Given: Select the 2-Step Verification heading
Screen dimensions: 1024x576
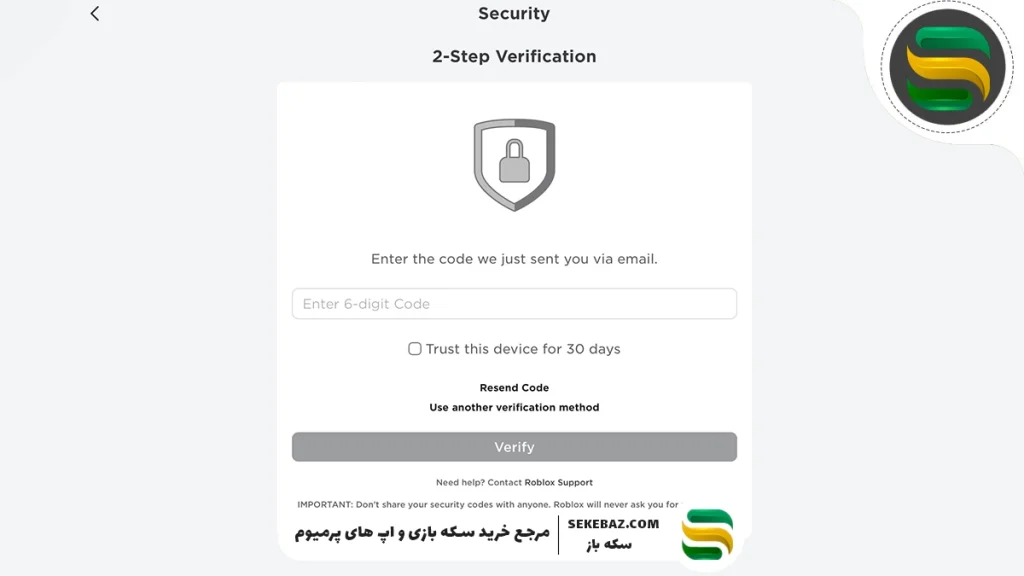Looking at the screenshot, I should coord(513,56).
